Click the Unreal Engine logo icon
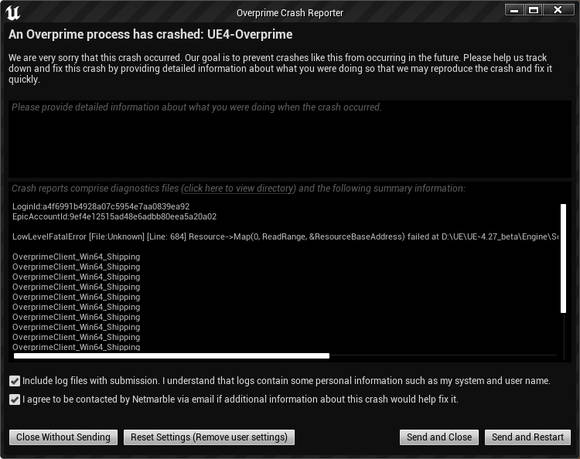The image size is (580, 459). [13, 13]
